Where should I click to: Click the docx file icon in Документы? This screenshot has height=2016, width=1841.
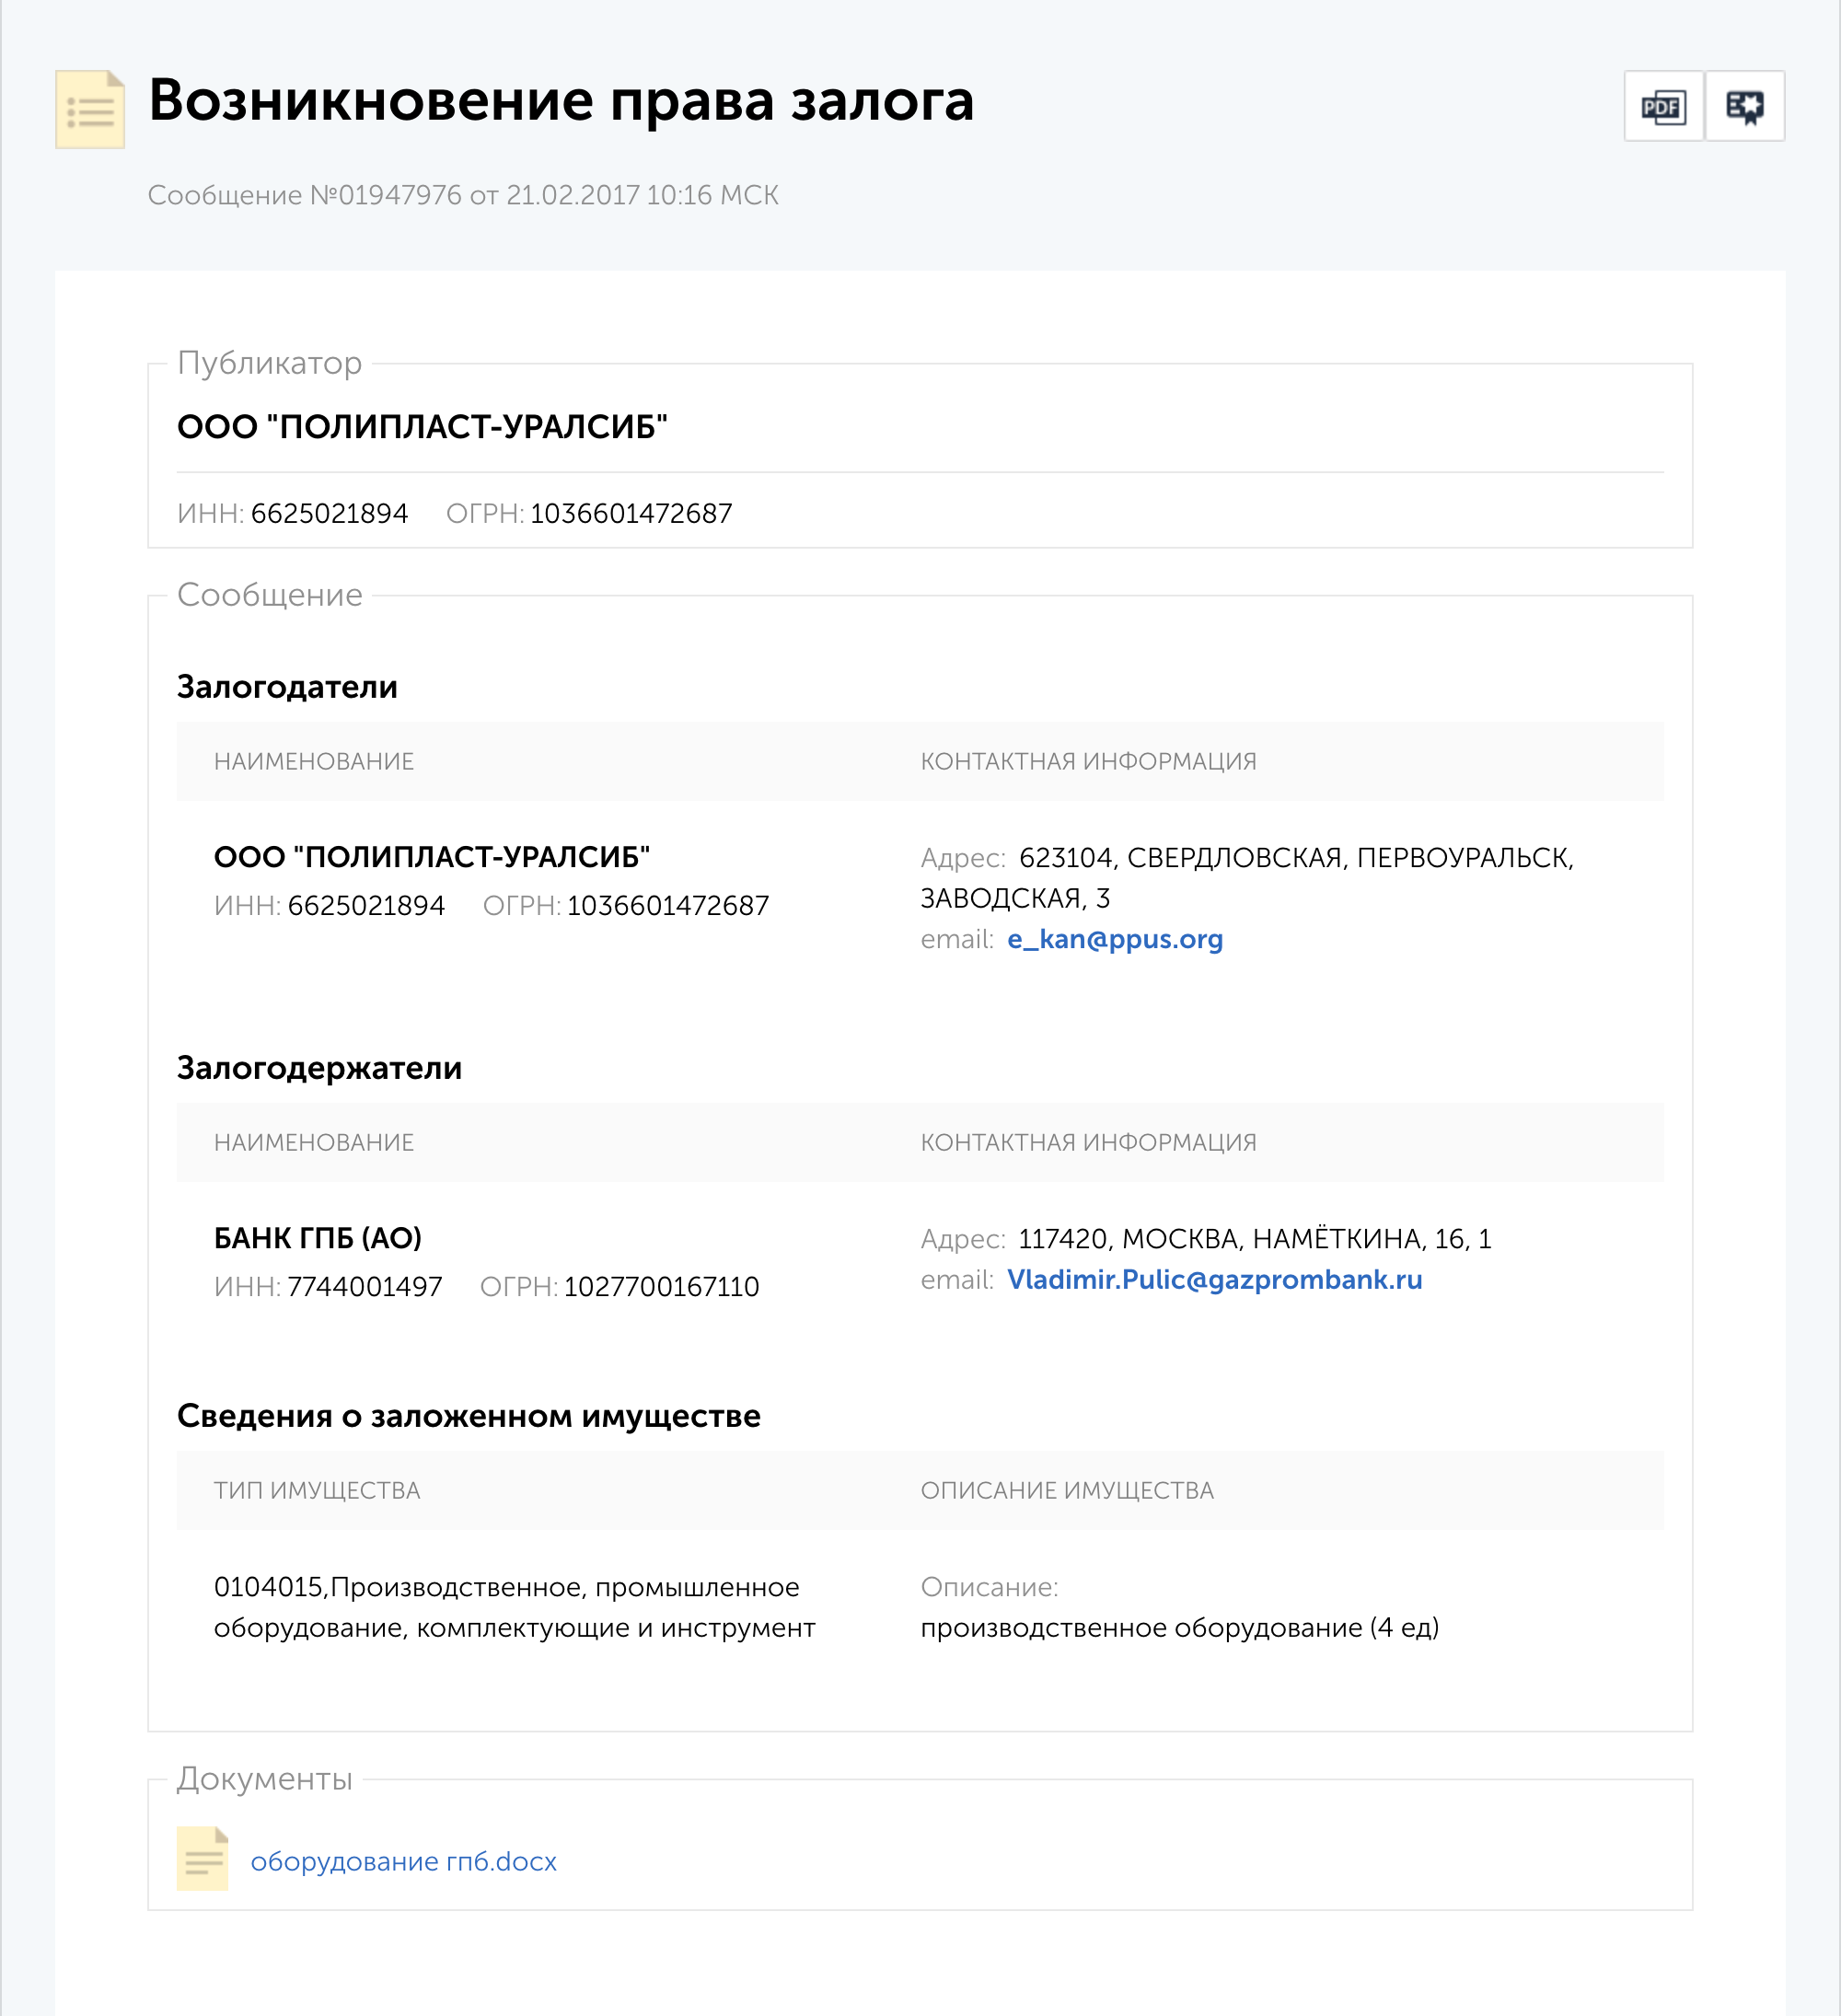tap(203, 1859)
